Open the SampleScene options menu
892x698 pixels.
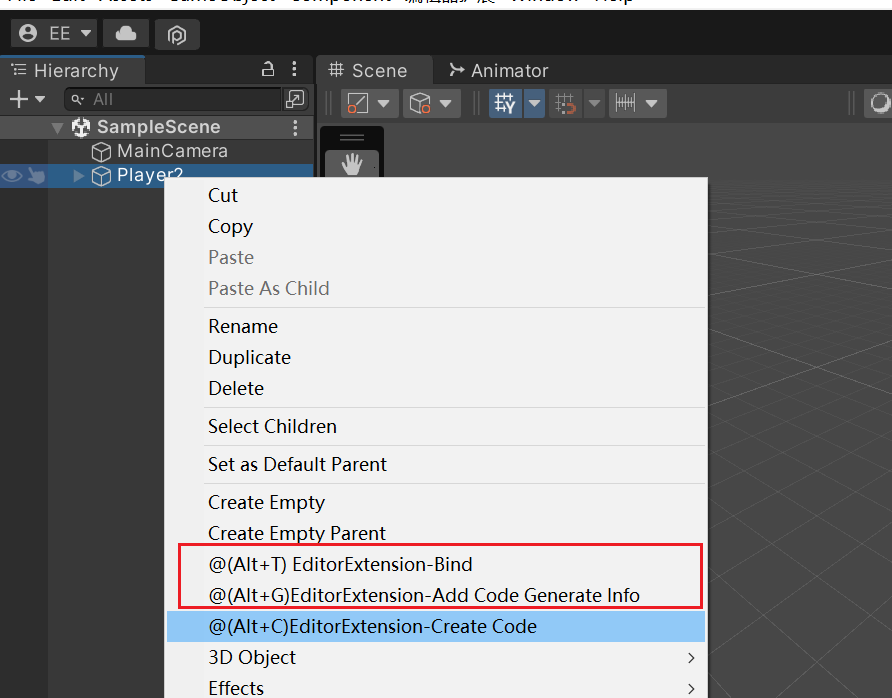(x=295, y=127)
